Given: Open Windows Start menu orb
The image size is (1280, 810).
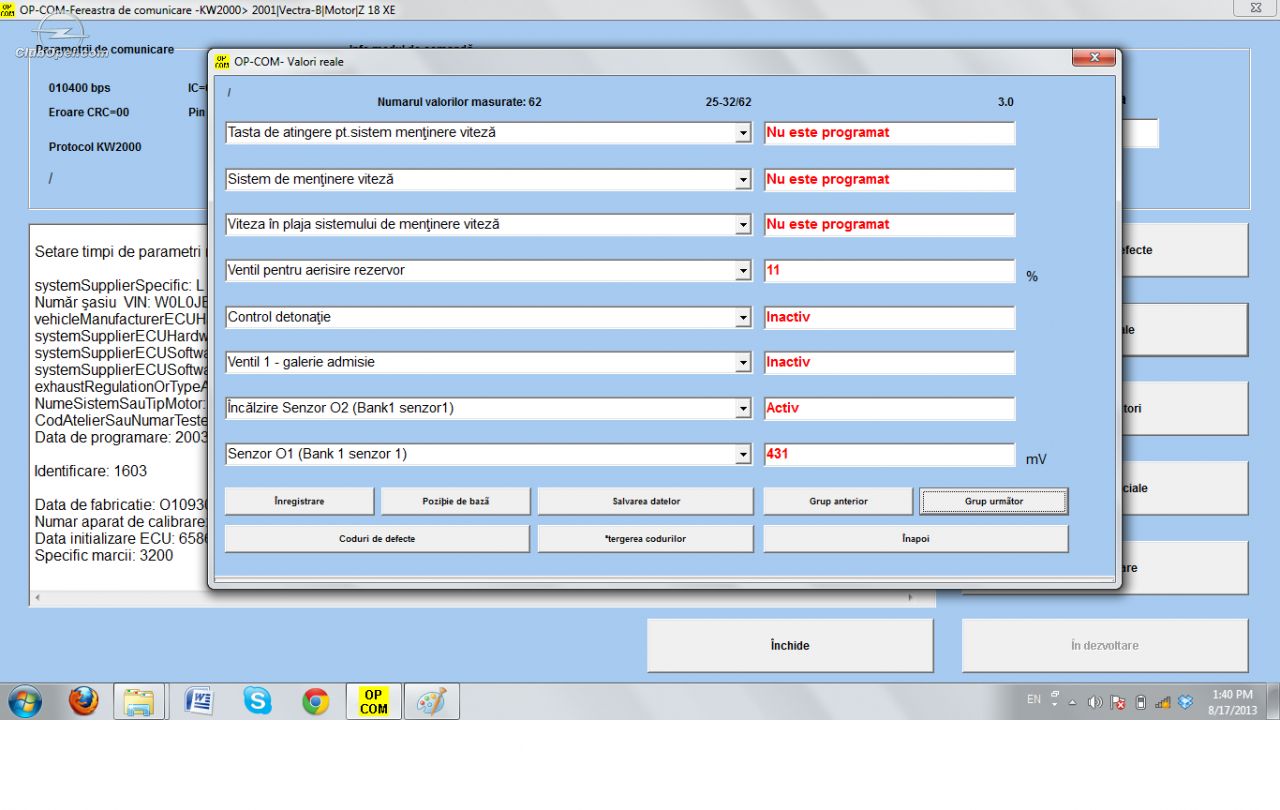Looking at the screenshot, I should [25, 701].
